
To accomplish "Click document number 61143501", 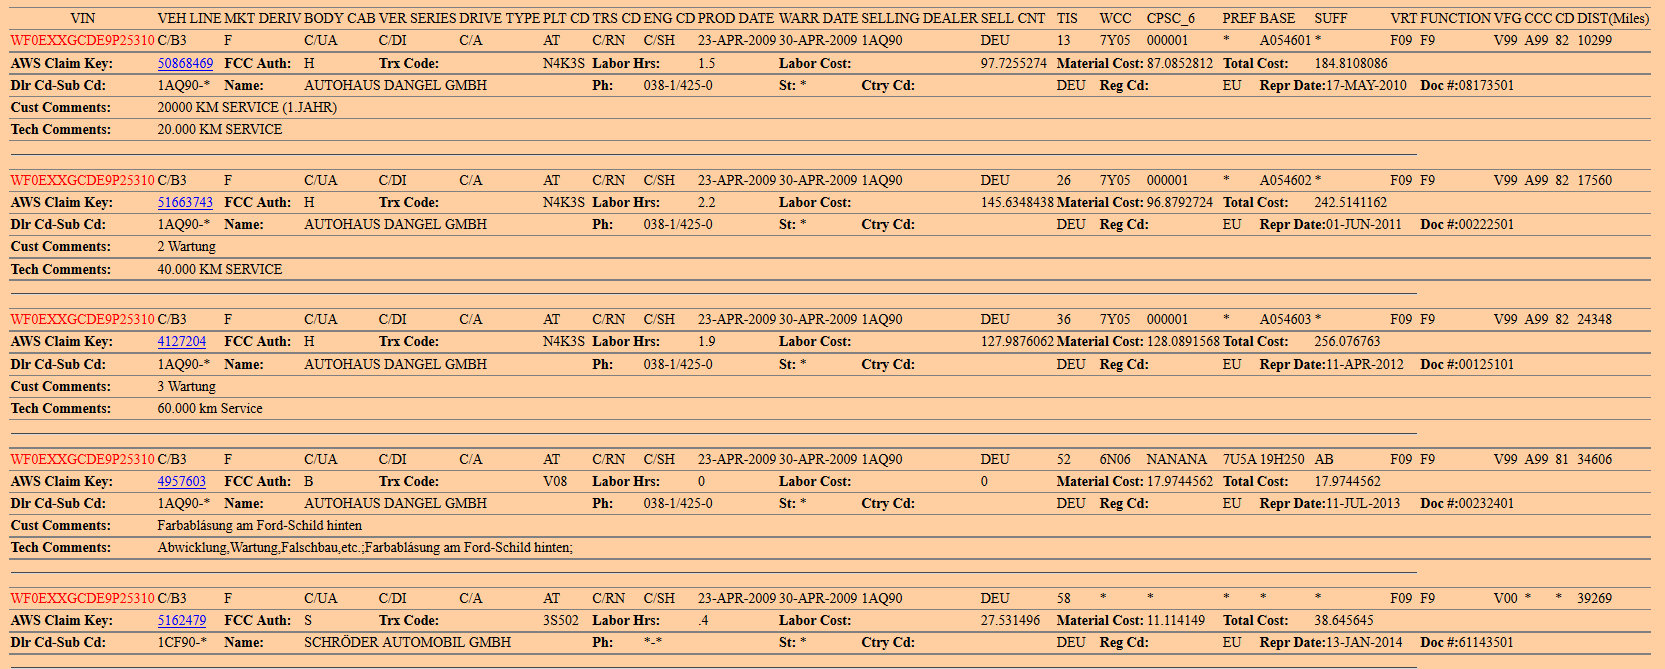I will 1486,642.
